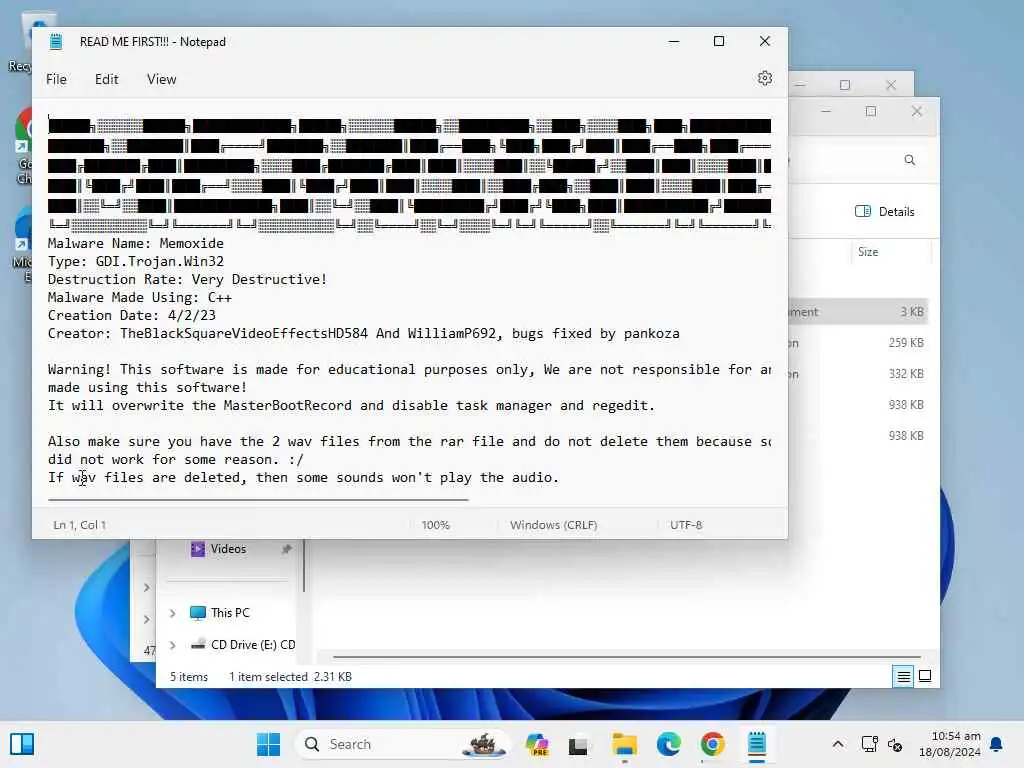Viewport: 1024px width, 768px height.
Task: Click the Creation Date: 4/2/23 line
Action: click(x=132, y=315)
